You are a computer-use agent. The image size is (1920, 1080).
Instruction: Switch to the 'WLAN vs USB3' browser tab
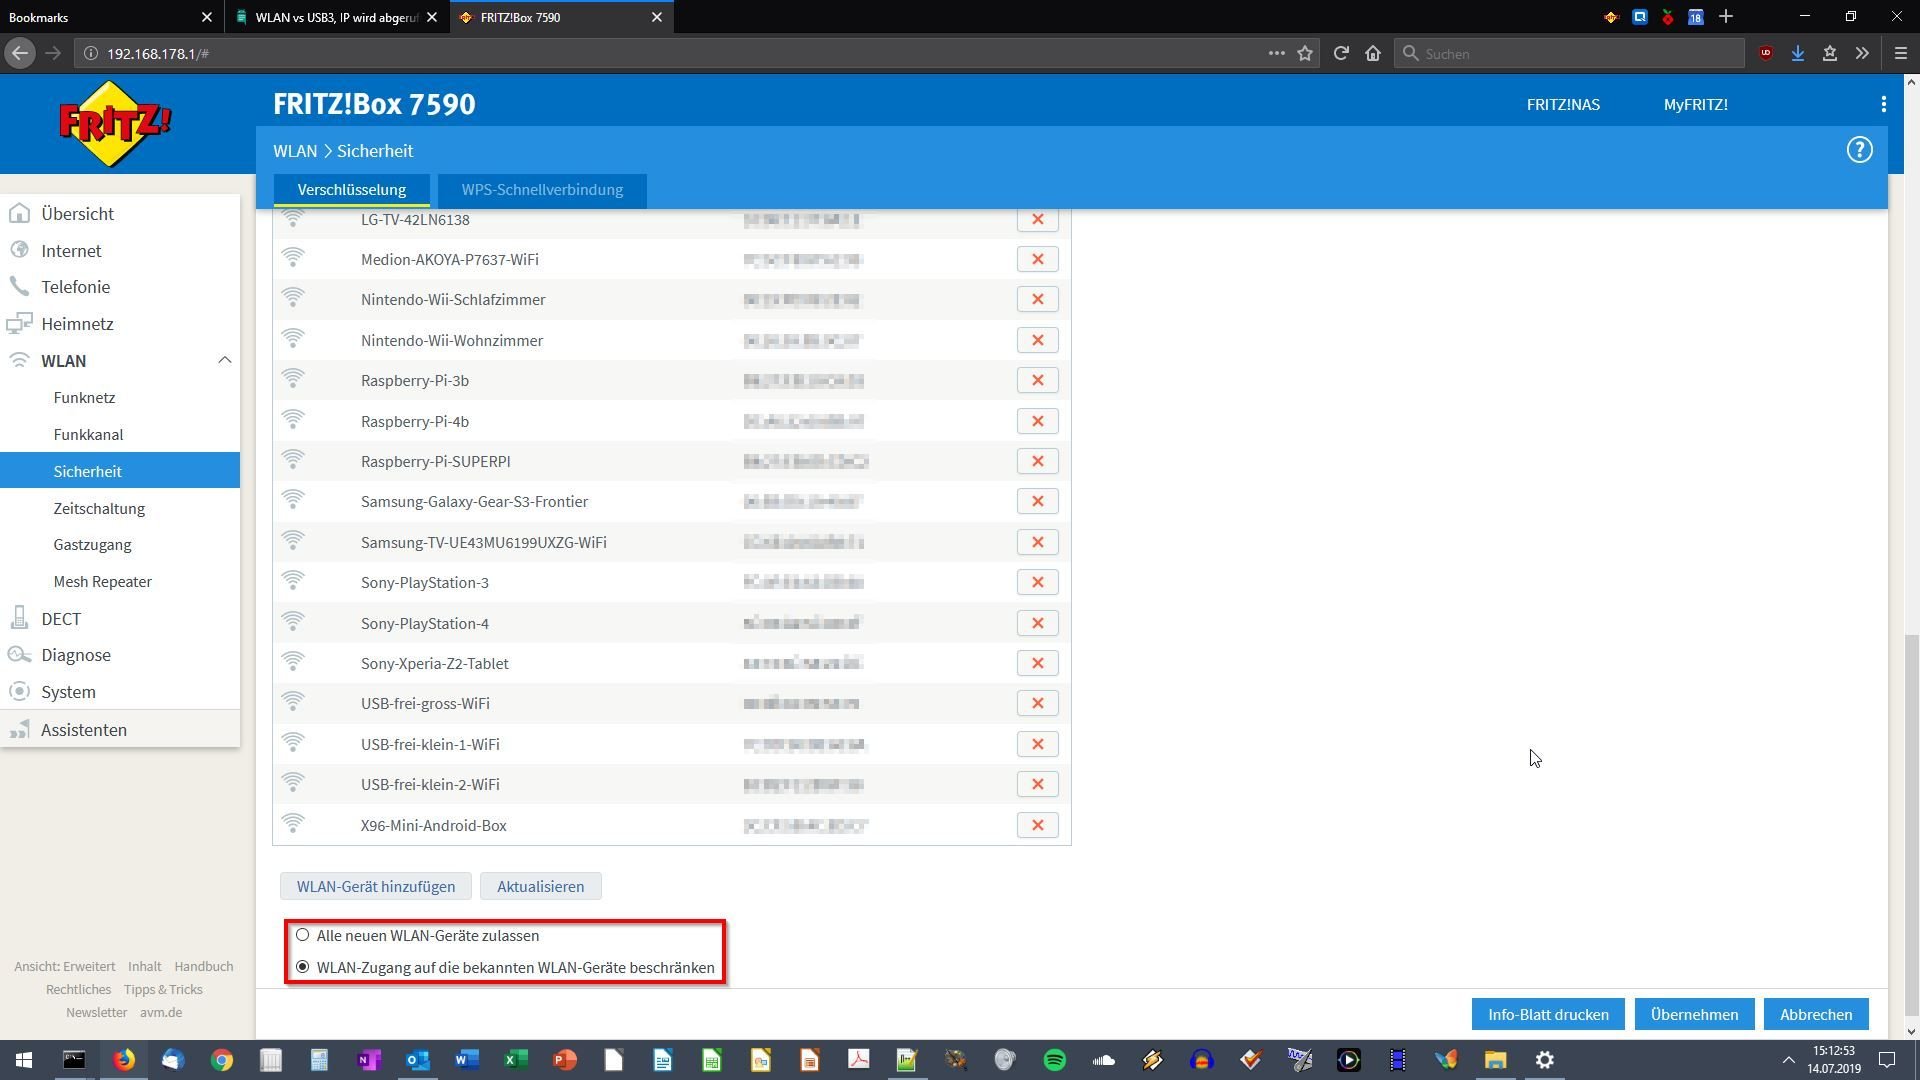(338, 17)
